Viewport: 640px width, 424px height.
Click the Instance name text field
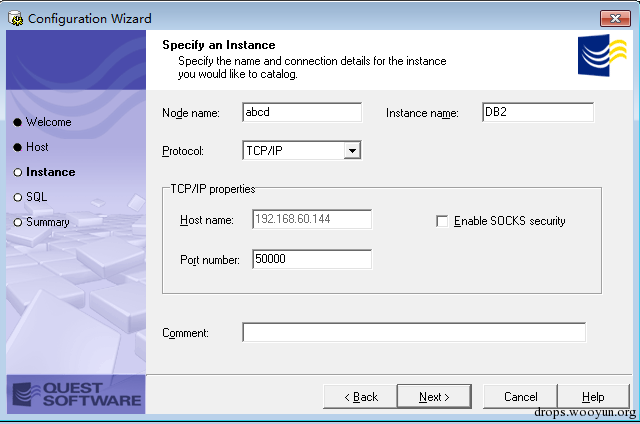tap(537, 112)
